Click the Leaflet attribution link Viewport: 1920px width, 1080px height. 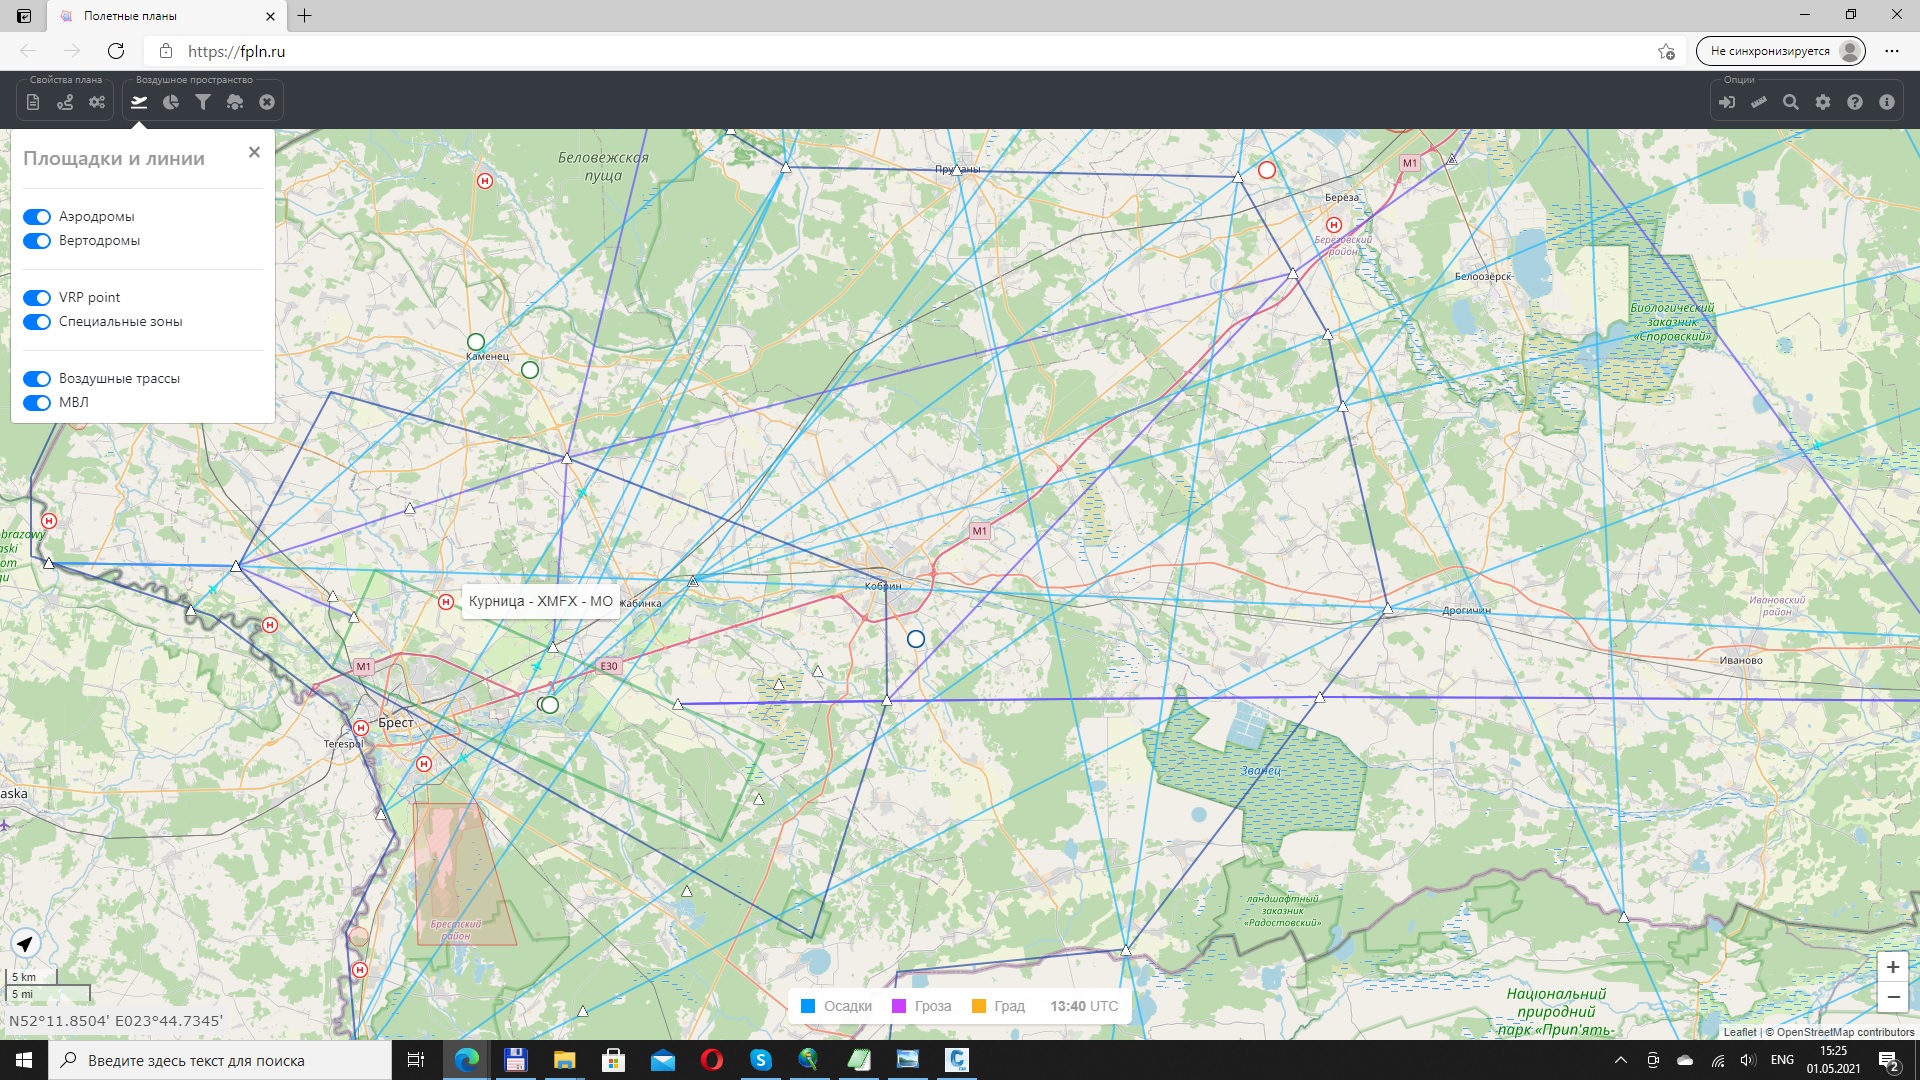click(1739, 1032)
